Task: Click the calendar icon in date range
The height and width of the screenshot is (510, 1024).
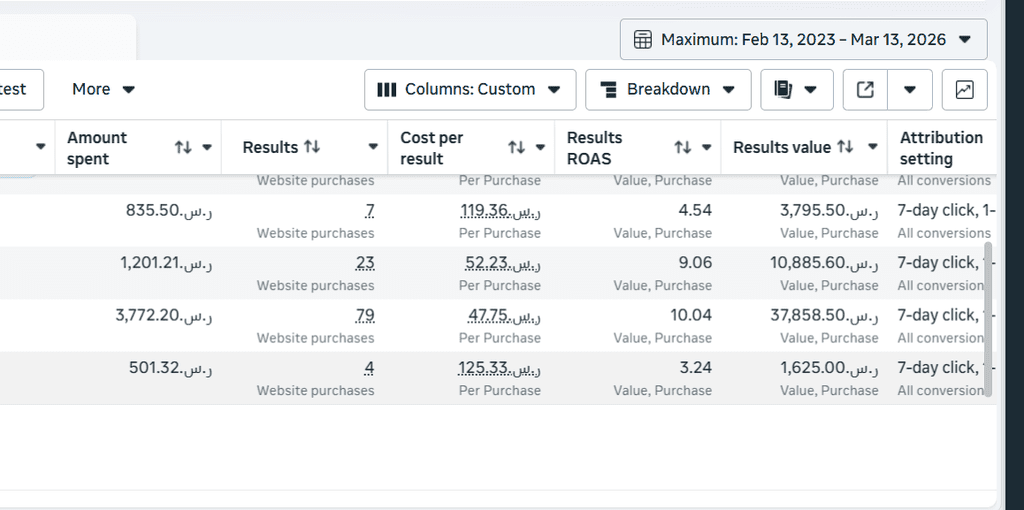Action: click(x=644, y=40)
